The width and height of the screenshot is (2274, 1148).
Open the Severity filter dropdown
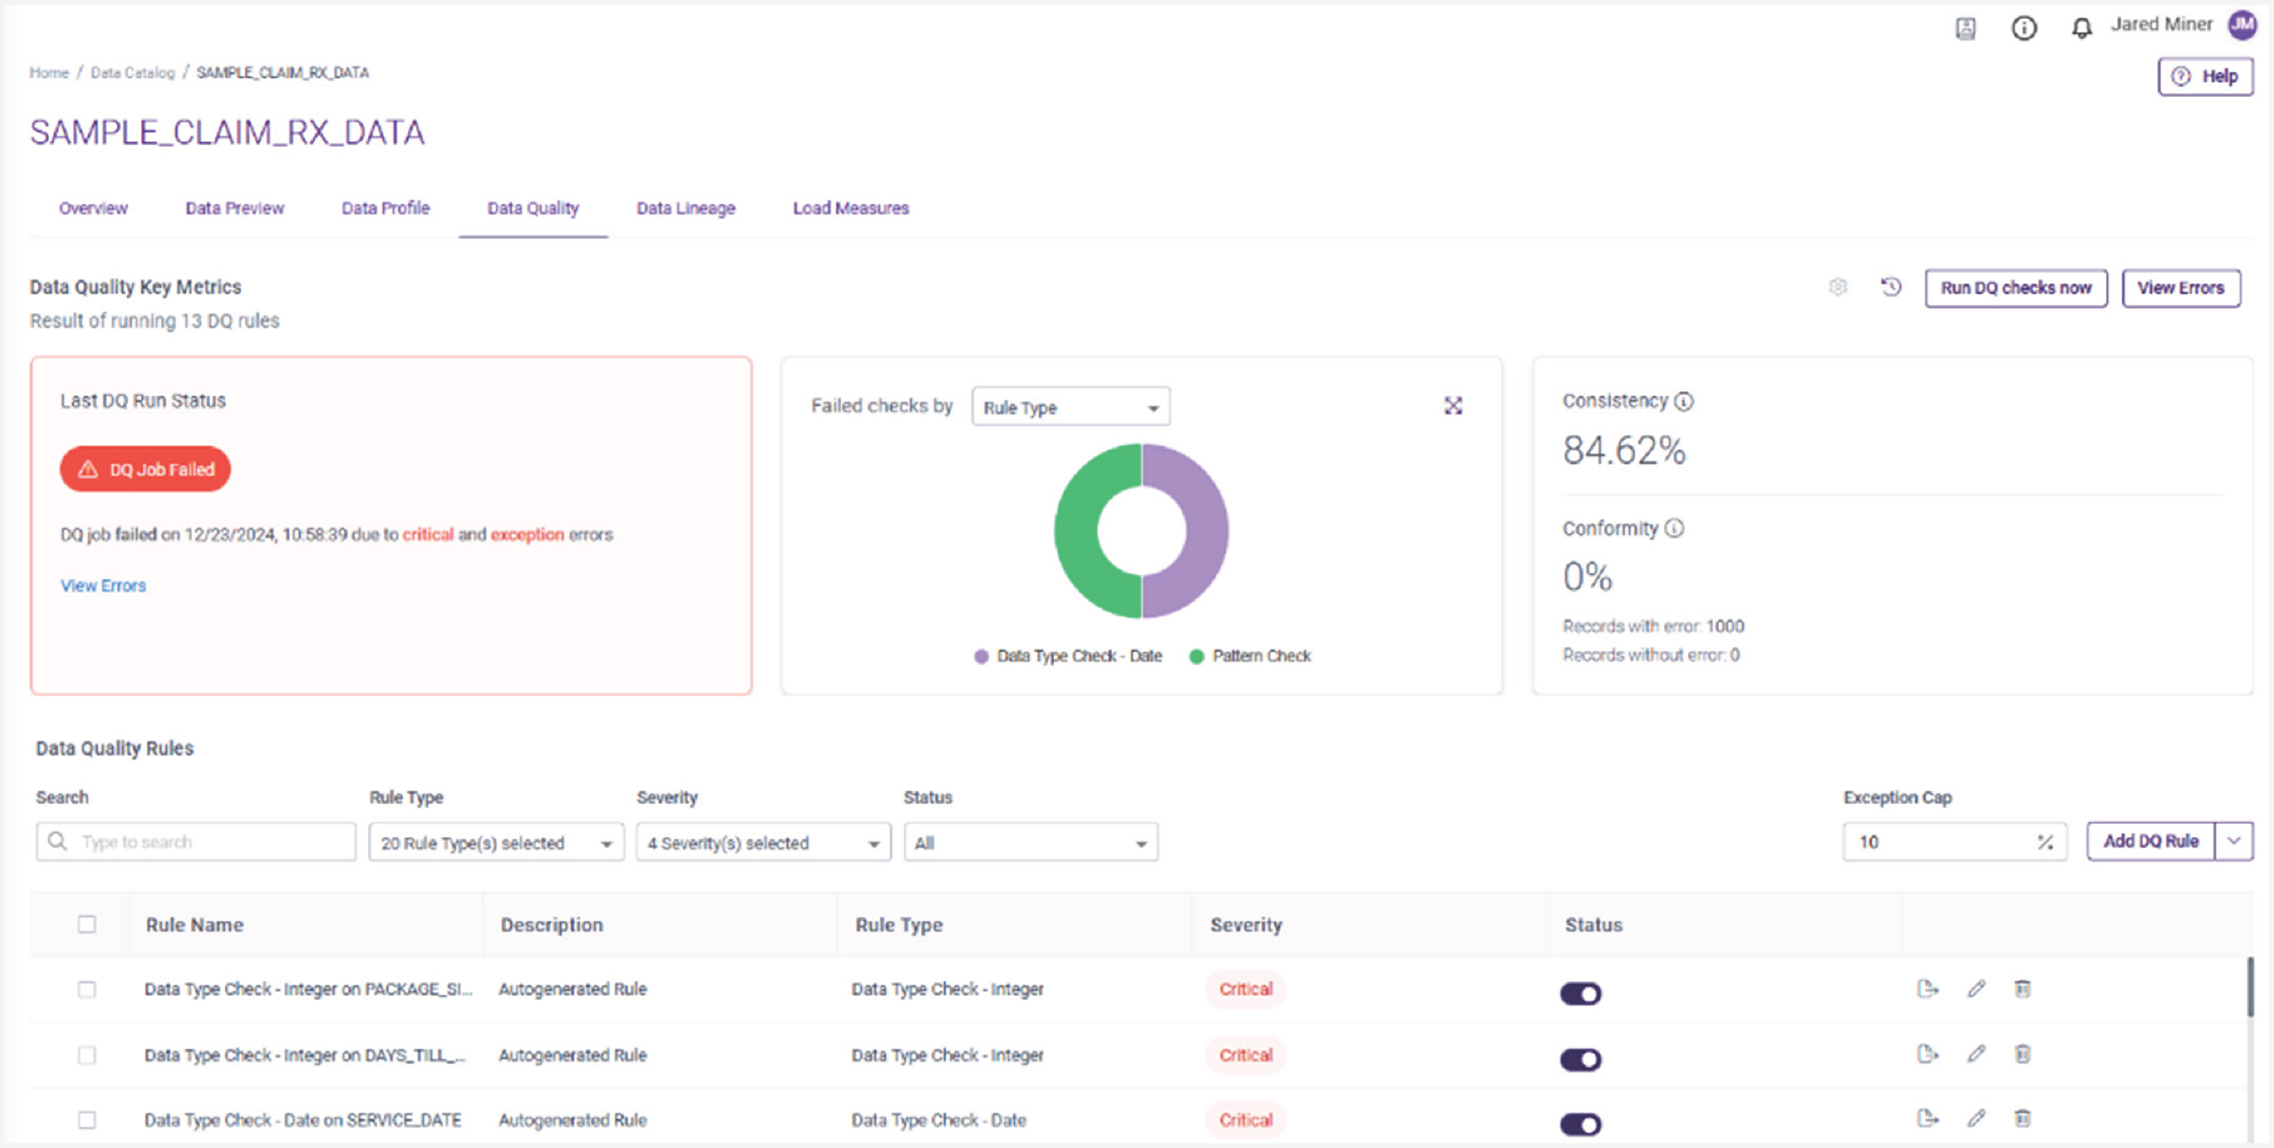coord(762,842)
